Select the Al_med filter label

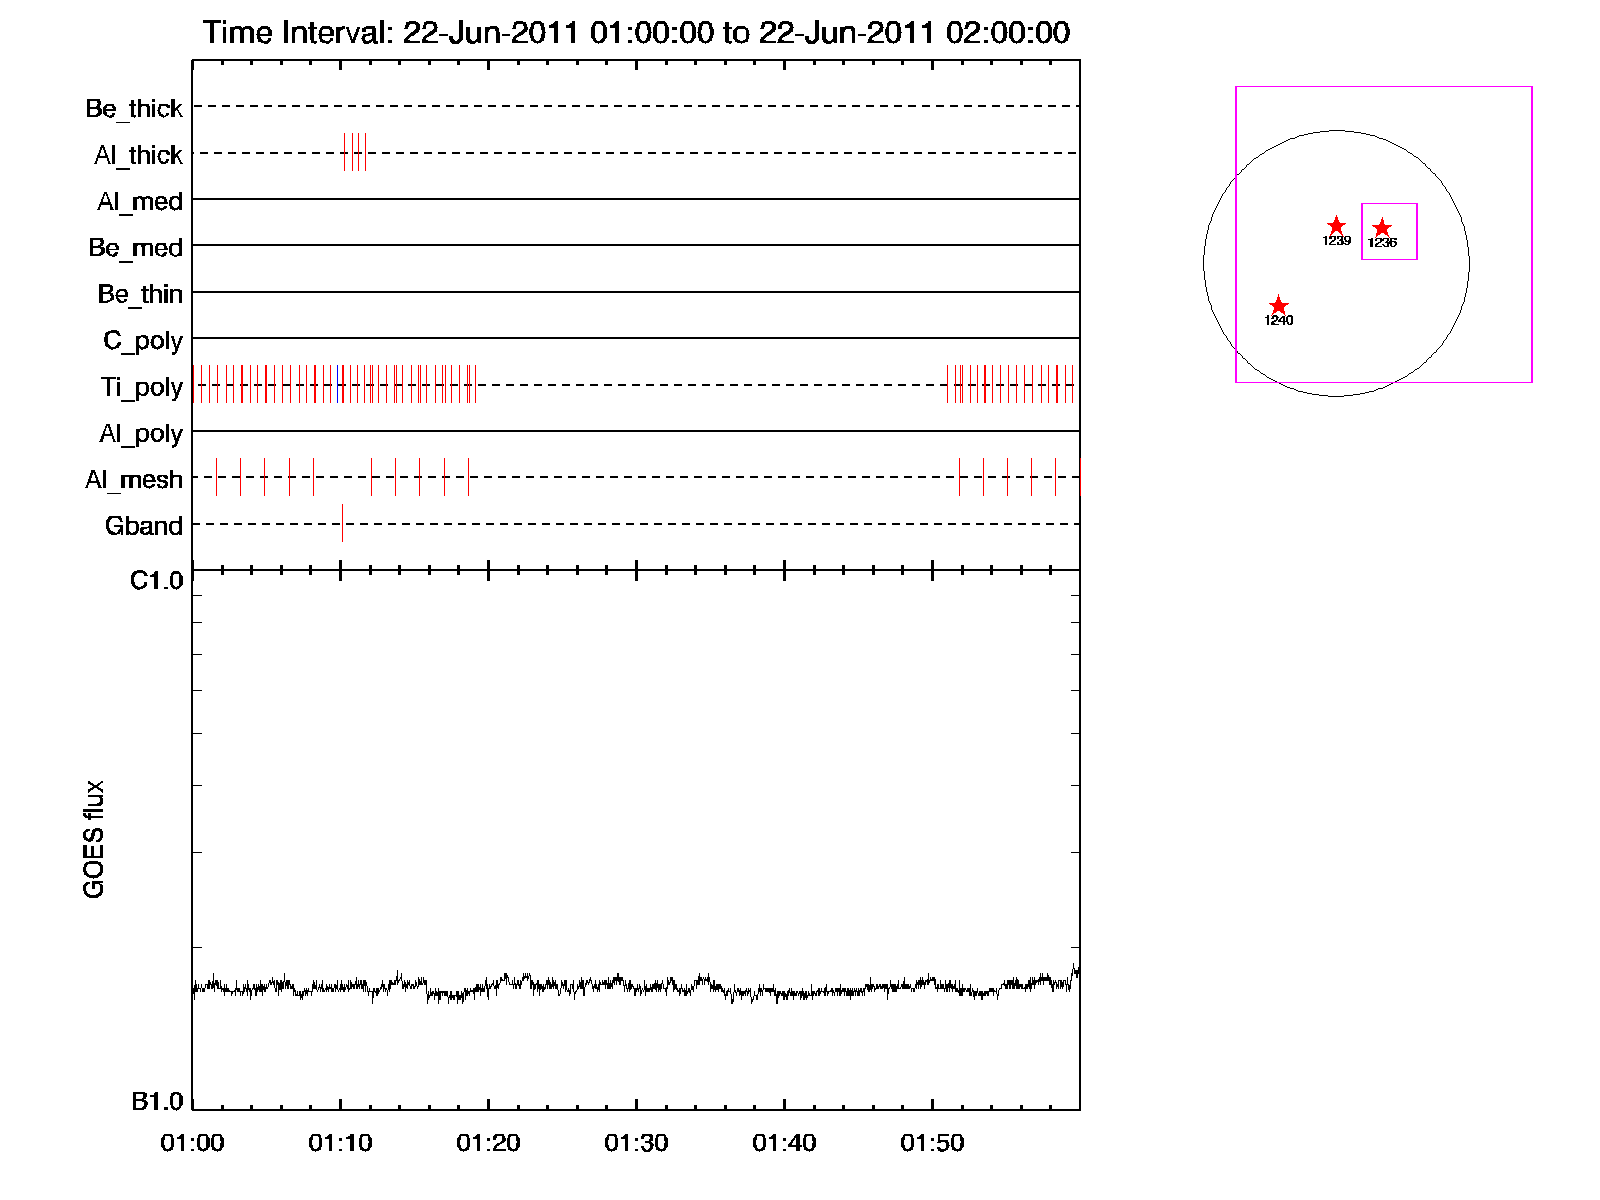pyautogui.click(x=139, y=202)
